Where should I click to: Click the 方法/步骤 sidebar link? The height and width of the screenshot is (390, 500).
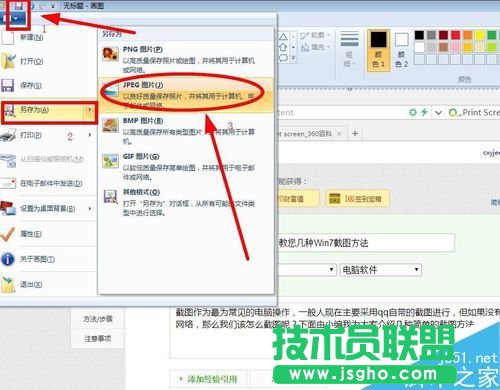(98, 319)
